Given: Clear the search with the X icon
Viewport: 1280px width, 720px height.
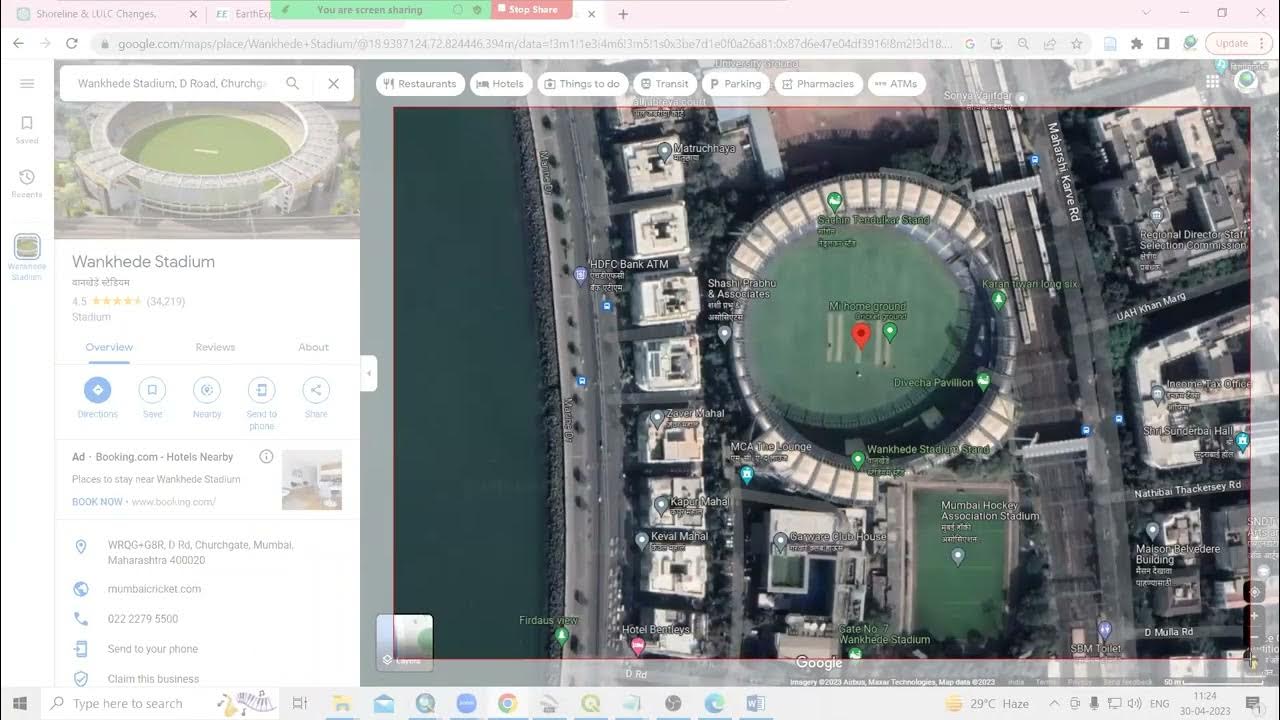Looking at the screenshot, I should pos(334,84).
